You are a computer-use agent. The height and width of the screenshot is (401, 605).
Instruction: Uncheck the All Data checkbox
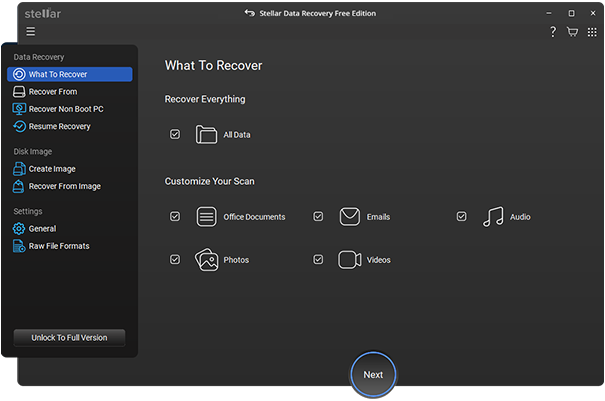click(x=175, y=134)
